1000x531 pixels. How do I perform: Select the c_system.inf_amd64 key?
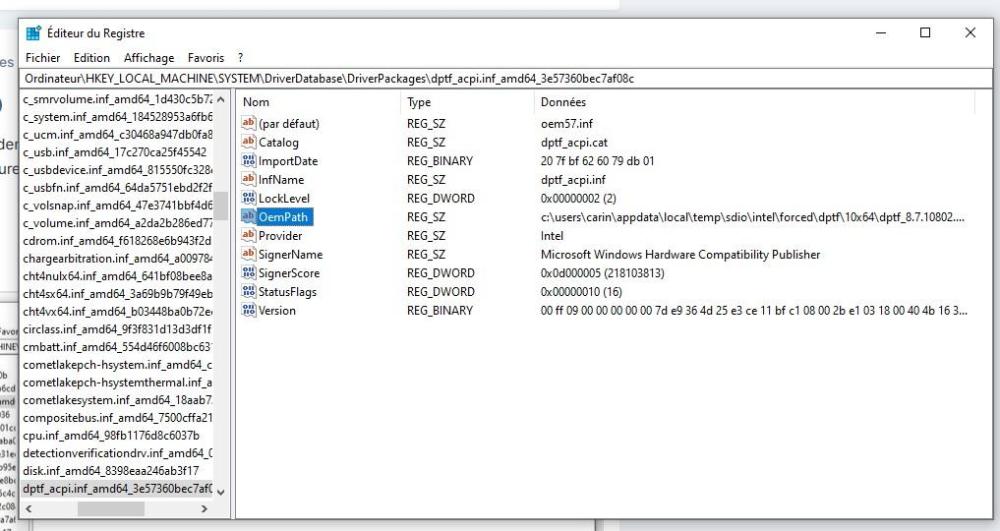coord(117,117)
